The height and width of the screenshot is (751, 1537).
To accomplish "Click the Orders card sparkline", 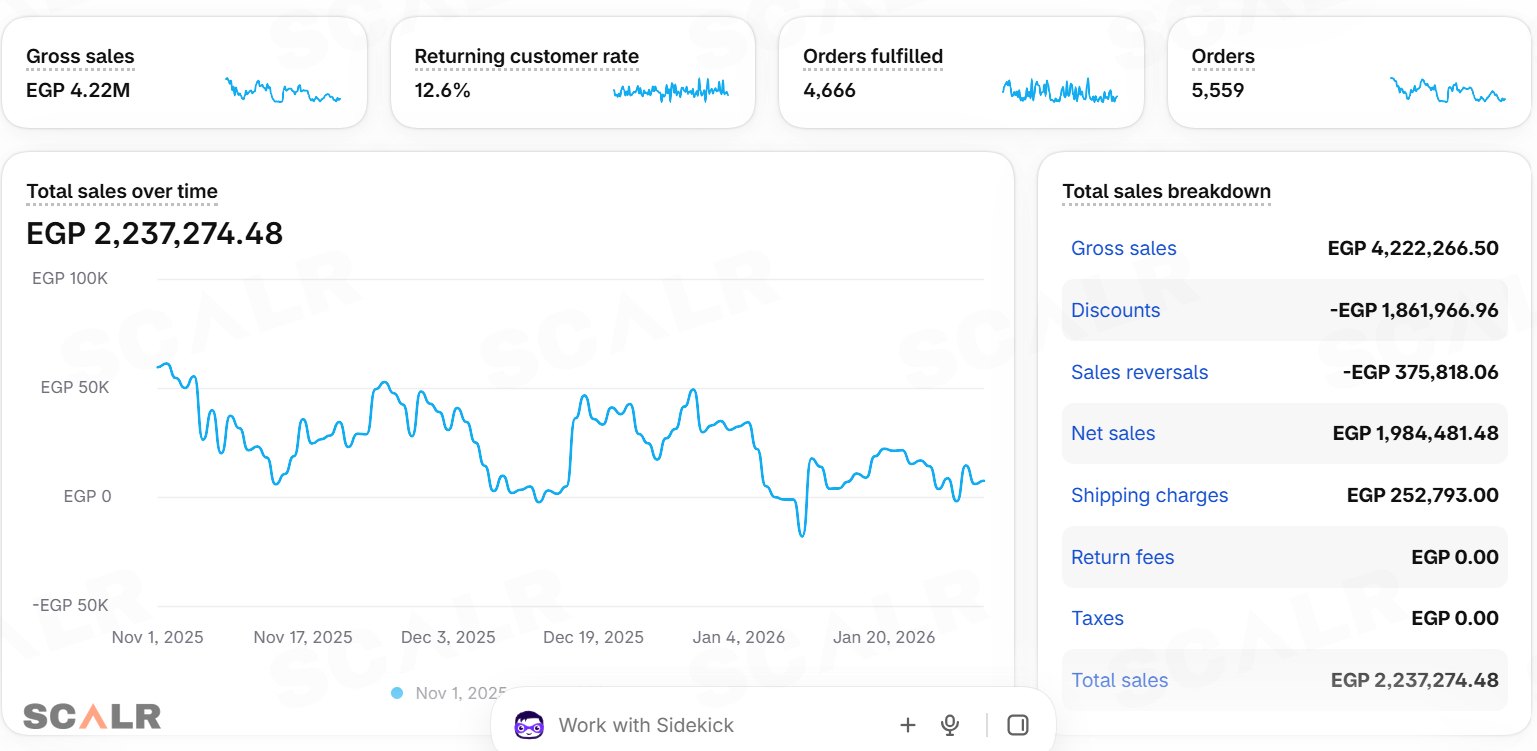I will (1448, 90).
